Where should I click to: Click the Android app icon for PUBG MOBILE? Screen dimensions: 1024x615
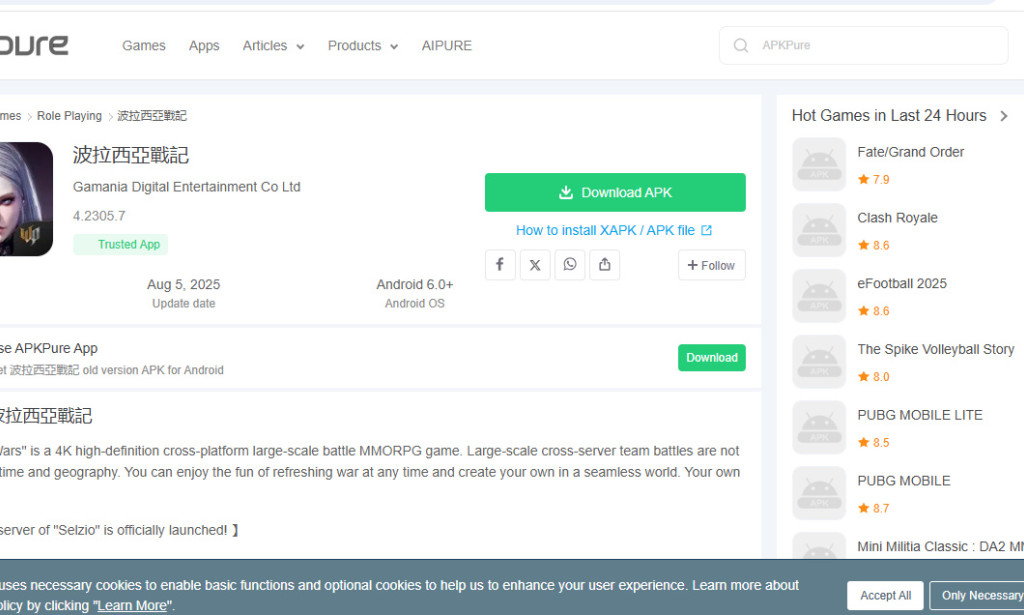[x=819, y=493]
